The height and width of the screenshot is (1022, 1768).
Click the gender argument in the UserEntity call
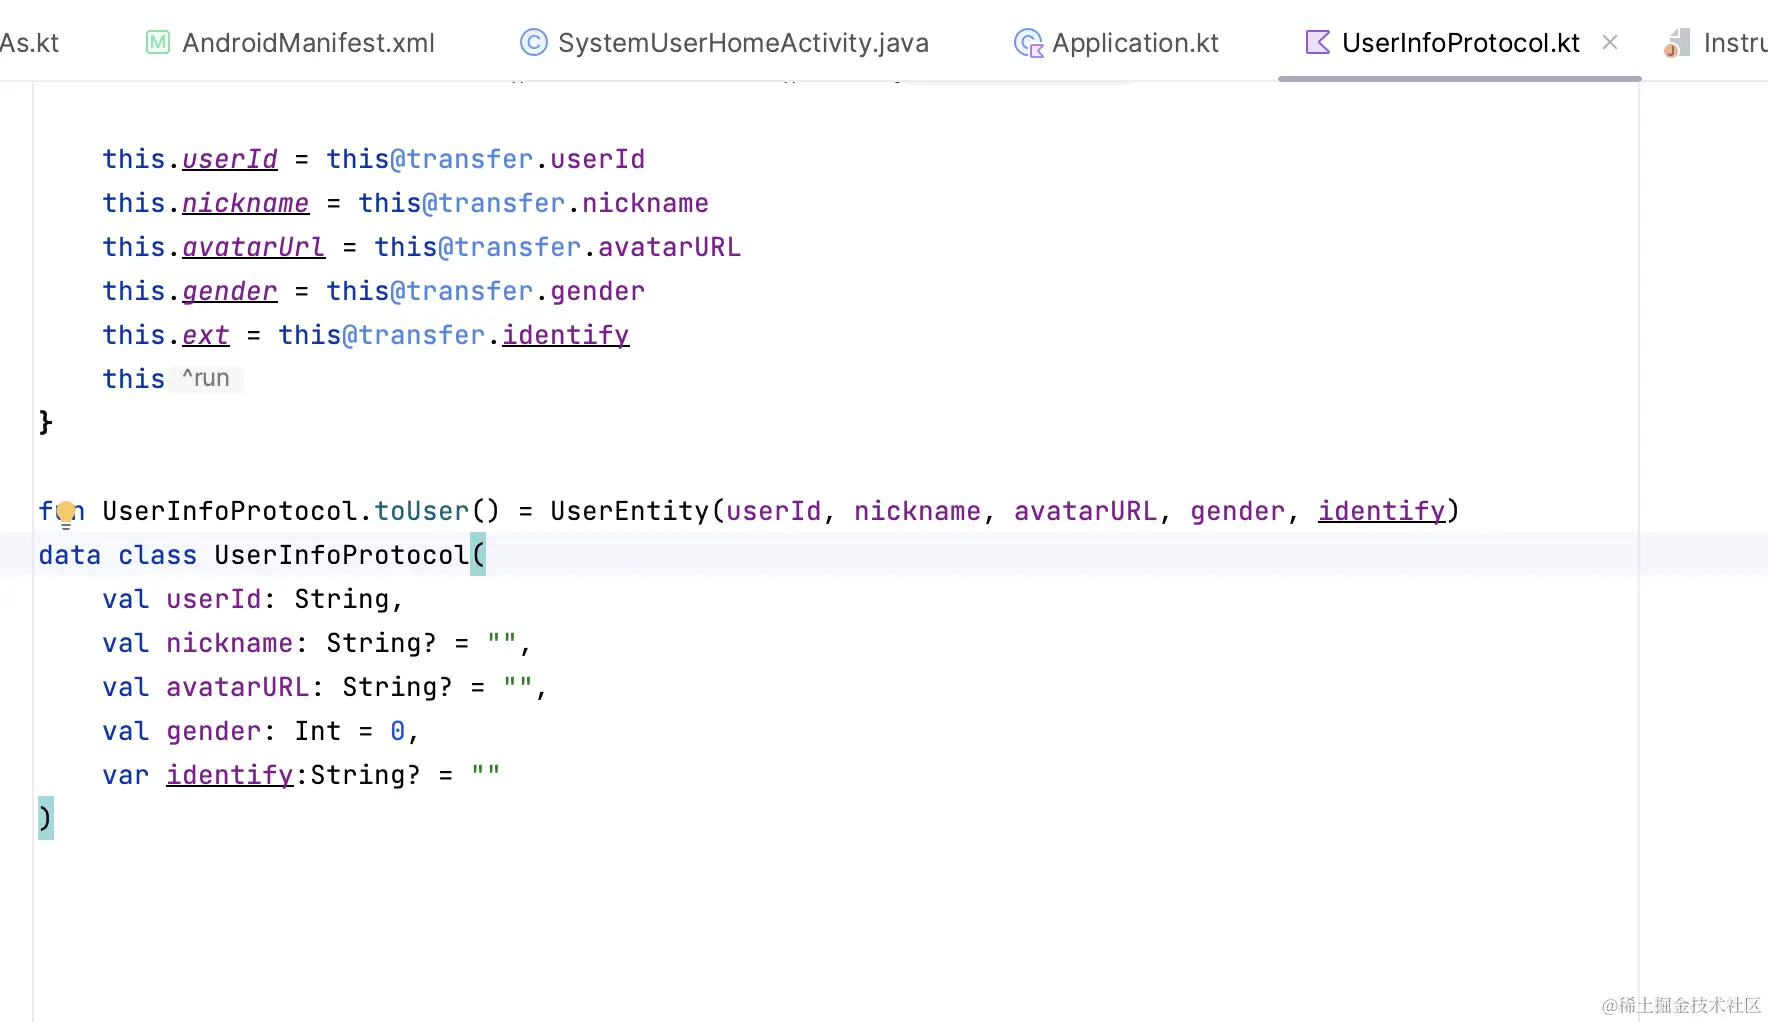[x=1237, y=511]
